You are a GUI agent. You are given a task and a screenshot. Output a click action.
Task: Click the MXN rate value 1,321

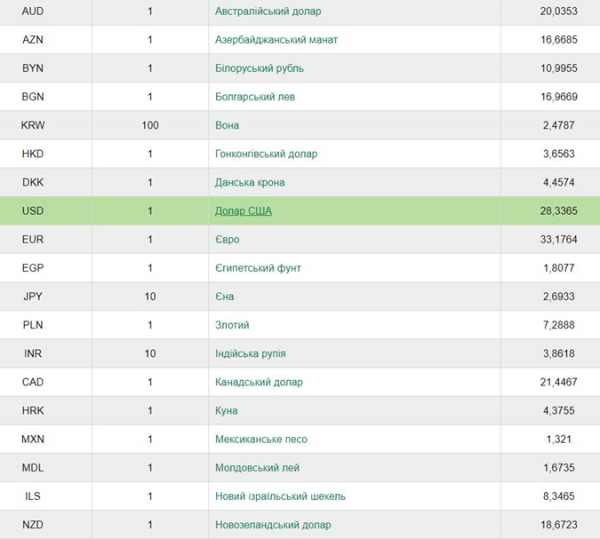[559, 439]
